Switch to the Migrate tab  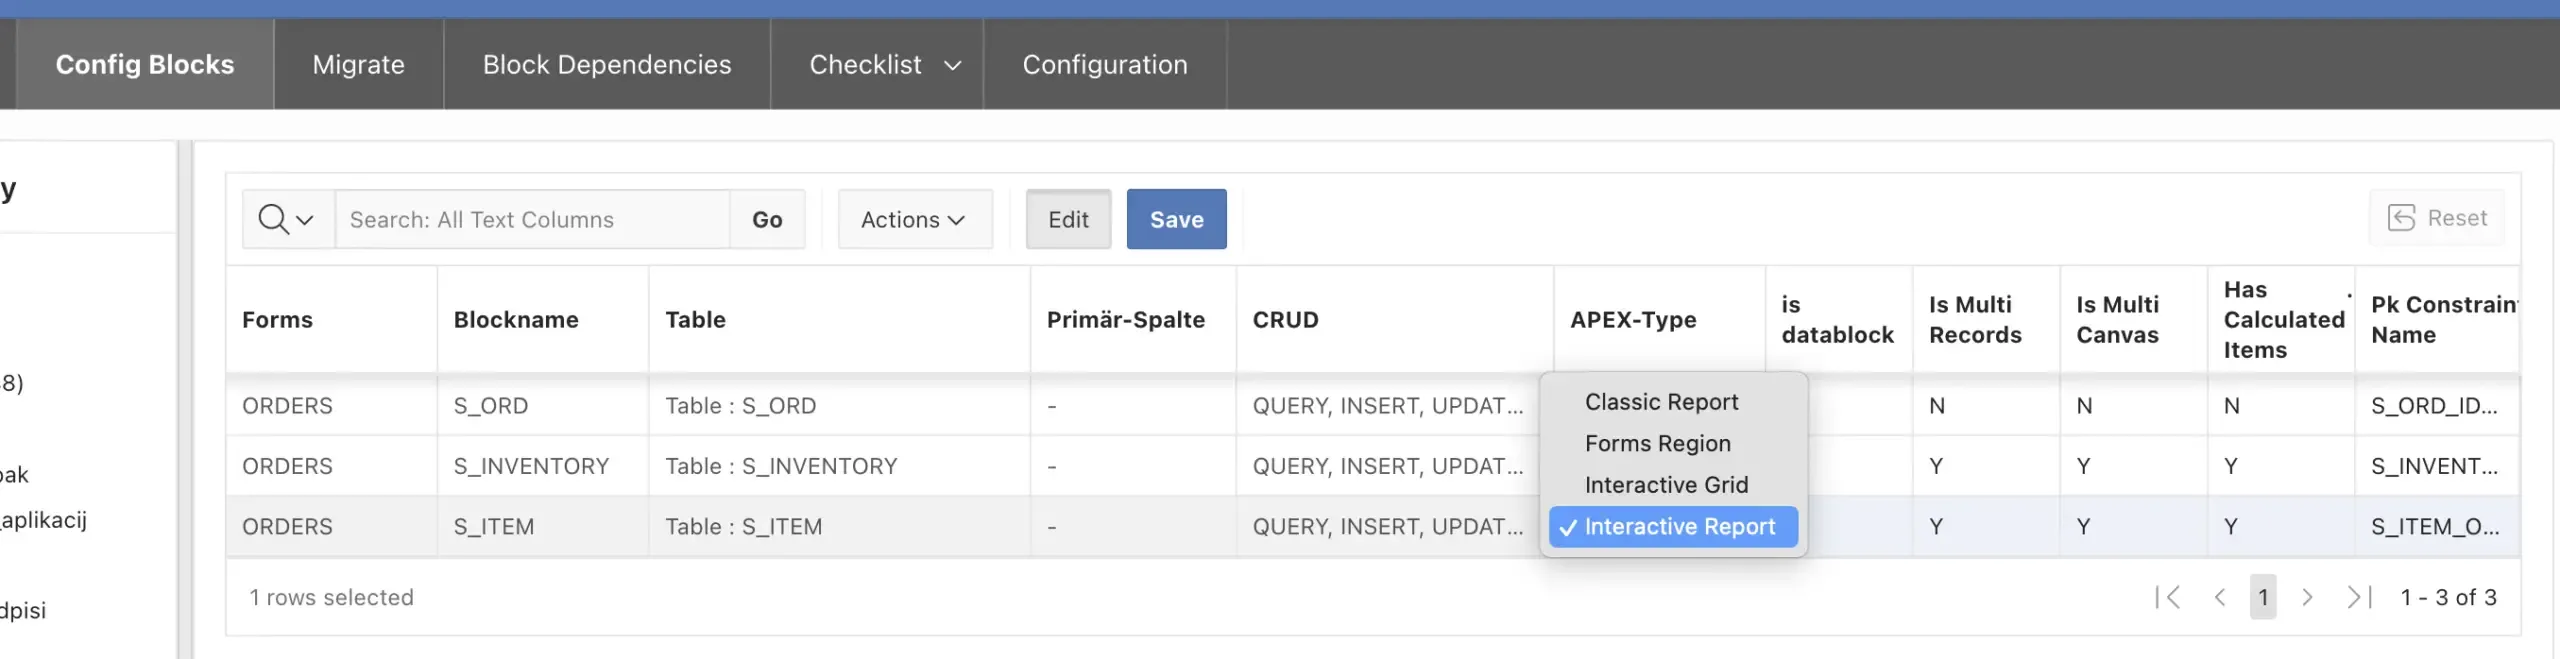[358, 65]
